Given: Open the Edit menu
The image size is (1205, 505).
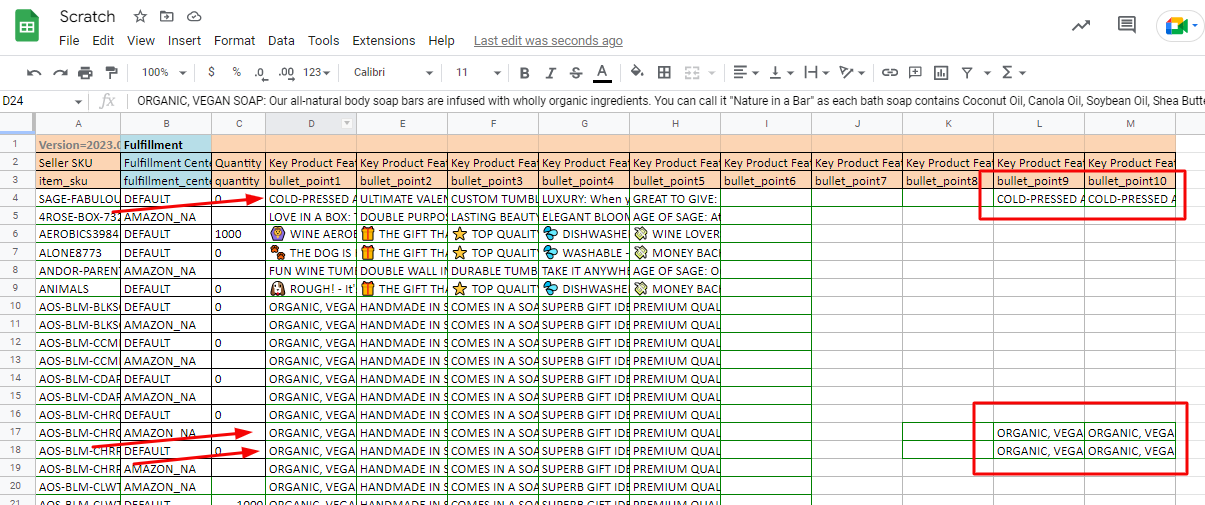Looking at the screenshot, I should click(x=103, y=41).
